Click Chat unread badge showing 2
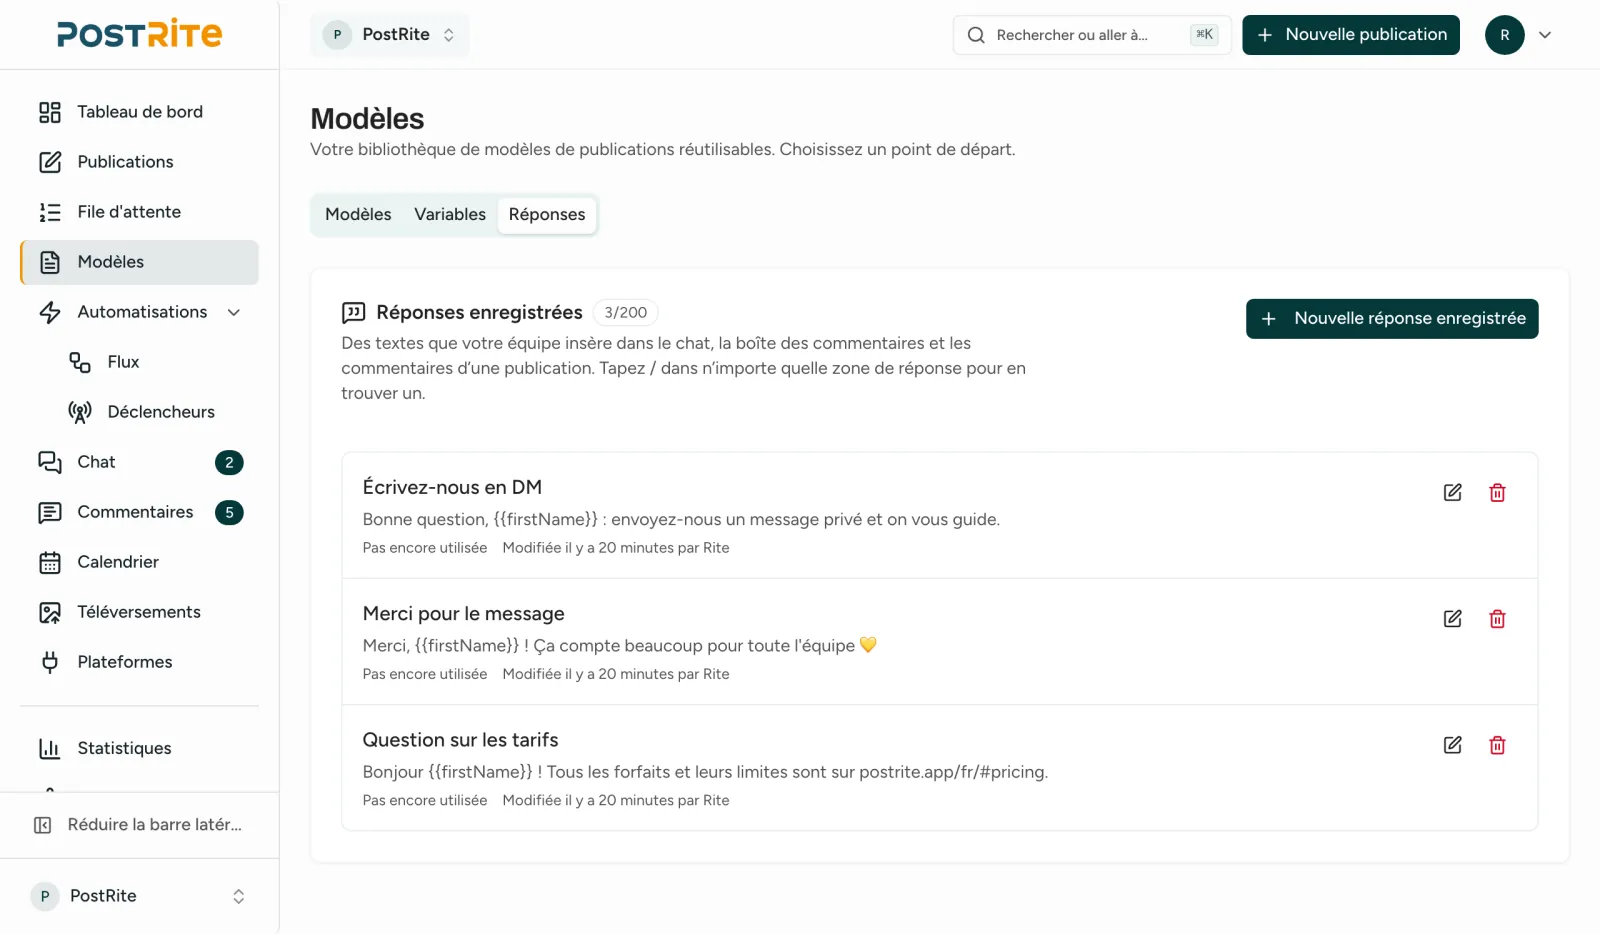1600x934 pixels. [x=229, y=462]
